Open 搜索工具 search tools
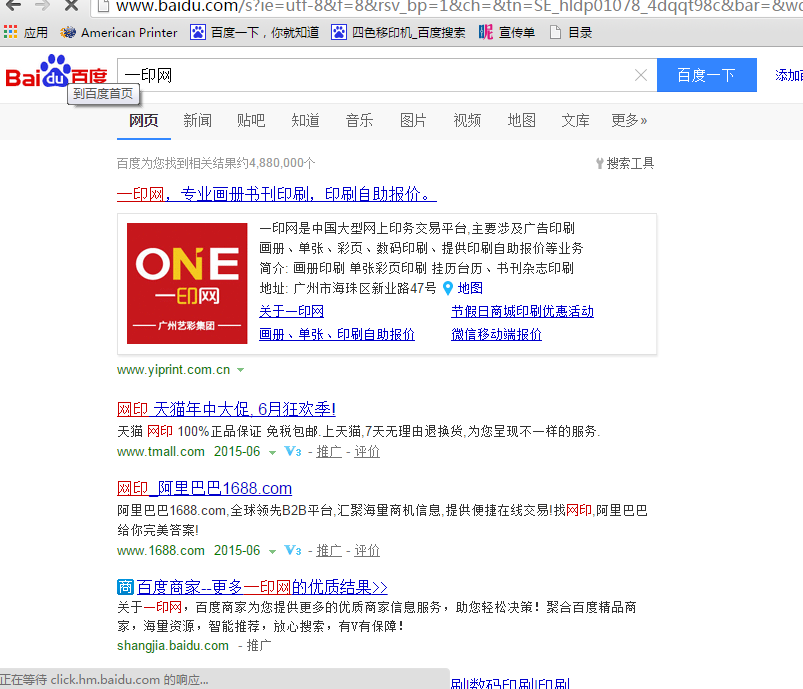 pyautogui.click(x=625, y=163)
